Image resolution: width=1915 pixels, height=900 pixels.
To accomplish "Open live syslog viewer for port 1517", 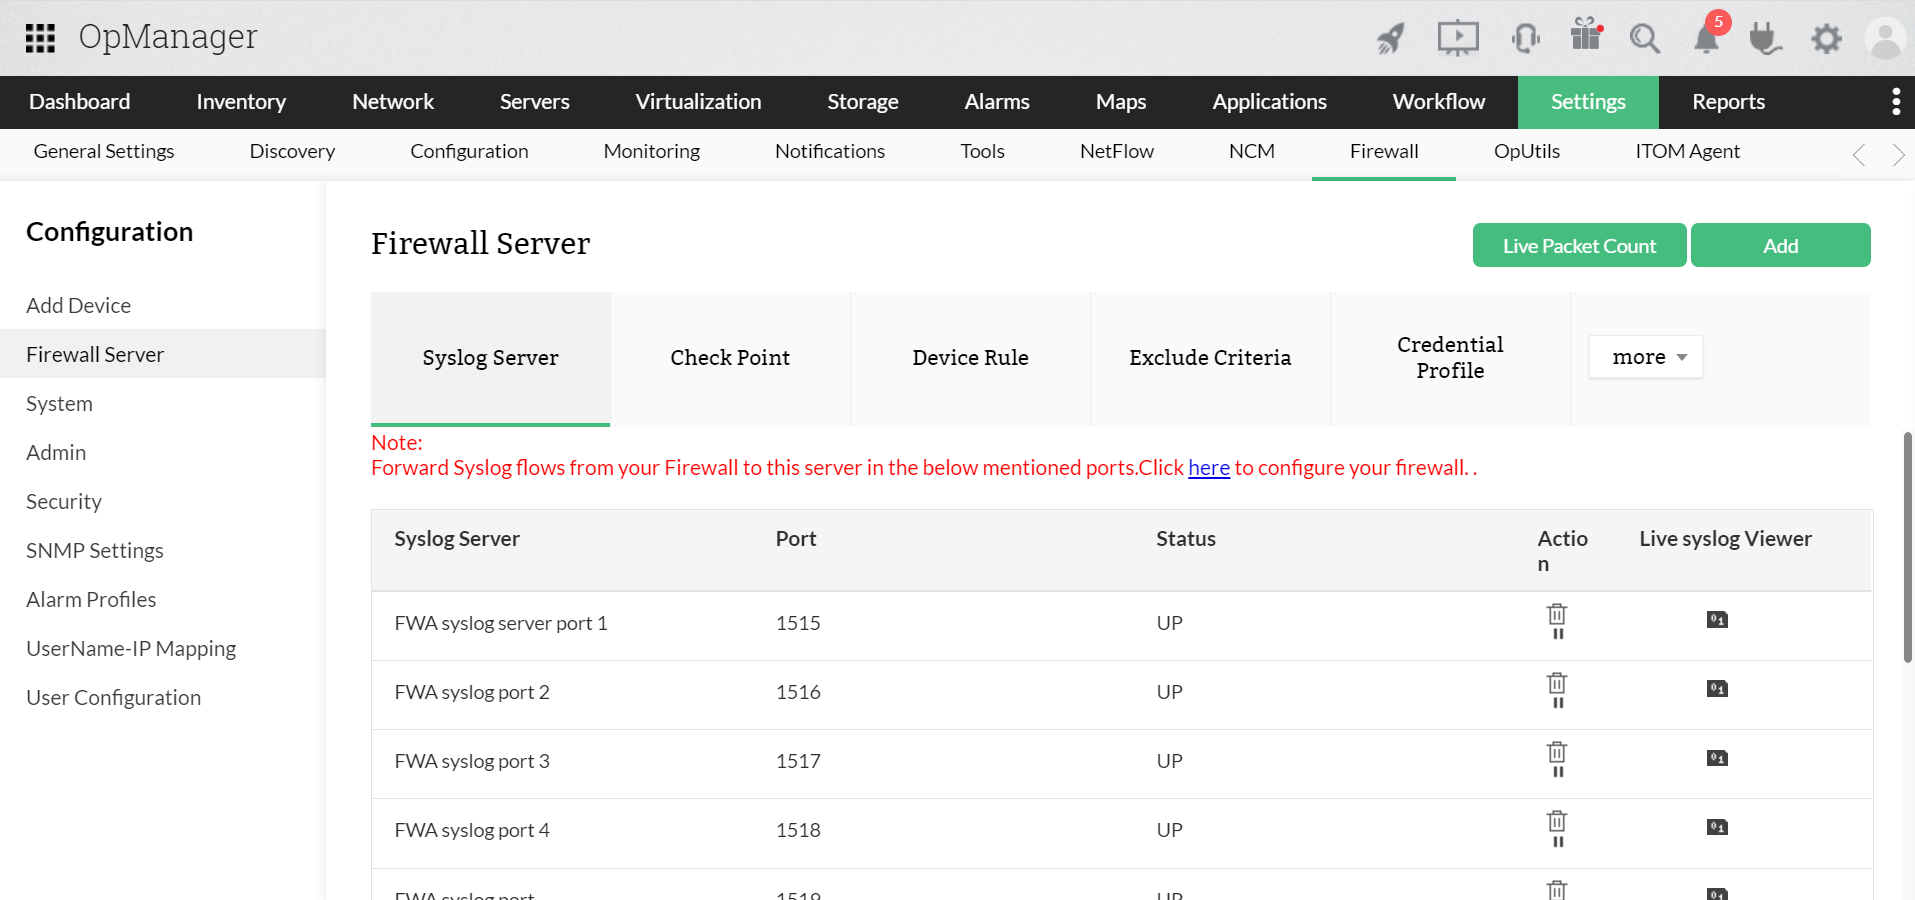I will 1717,758.
